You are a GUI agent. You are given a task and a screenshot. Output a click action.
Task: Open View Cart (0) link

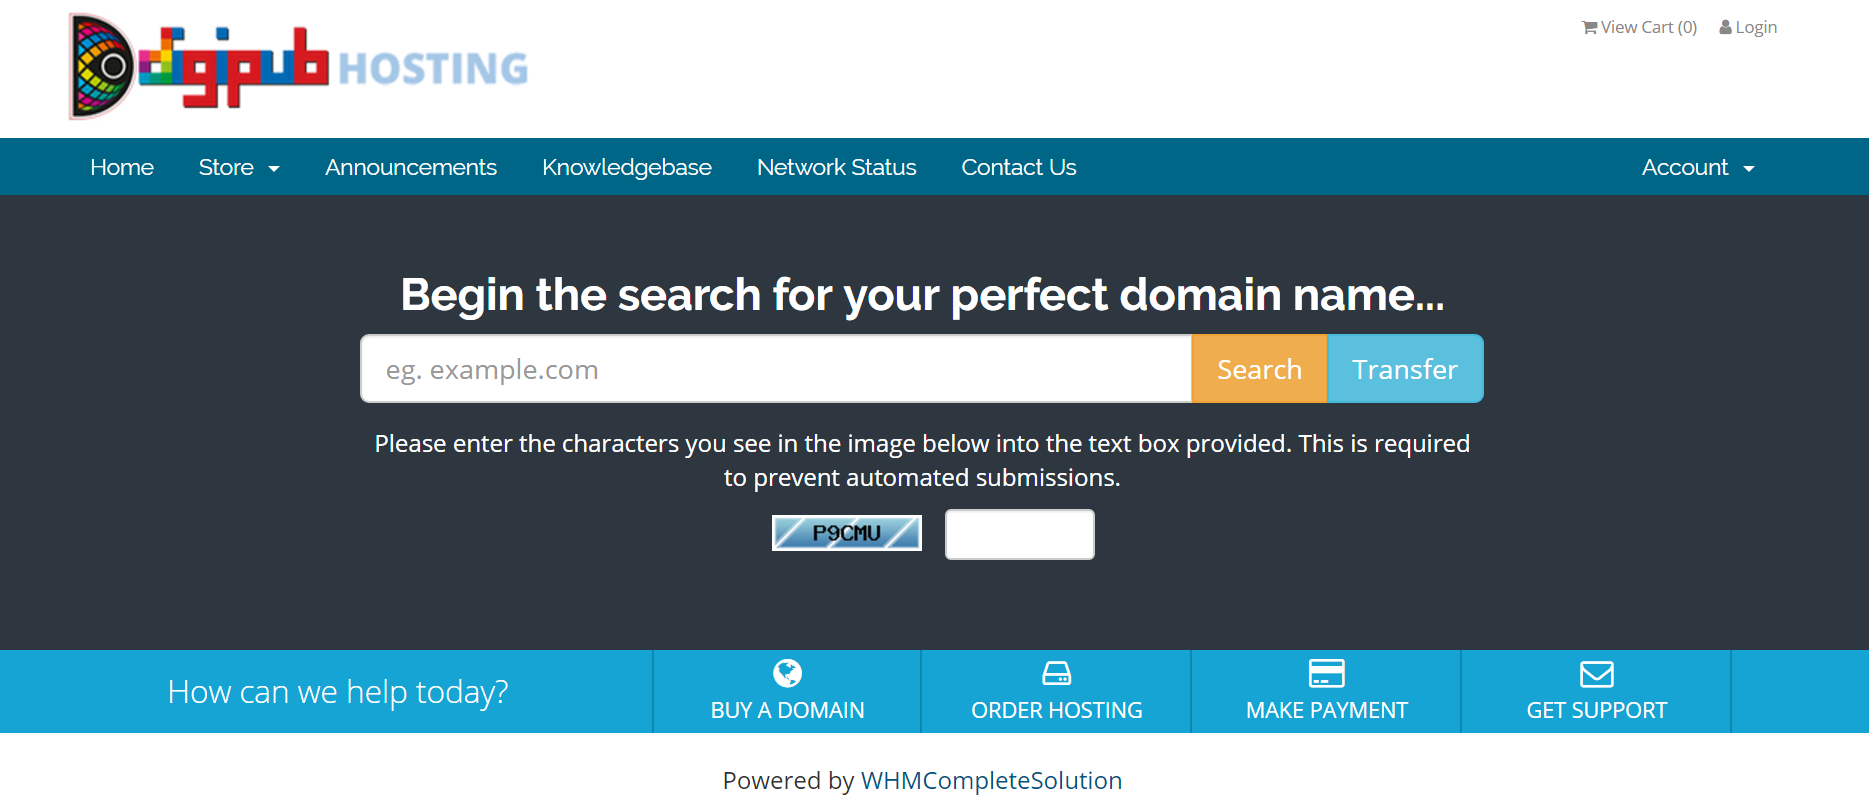tap(1639, 27)
